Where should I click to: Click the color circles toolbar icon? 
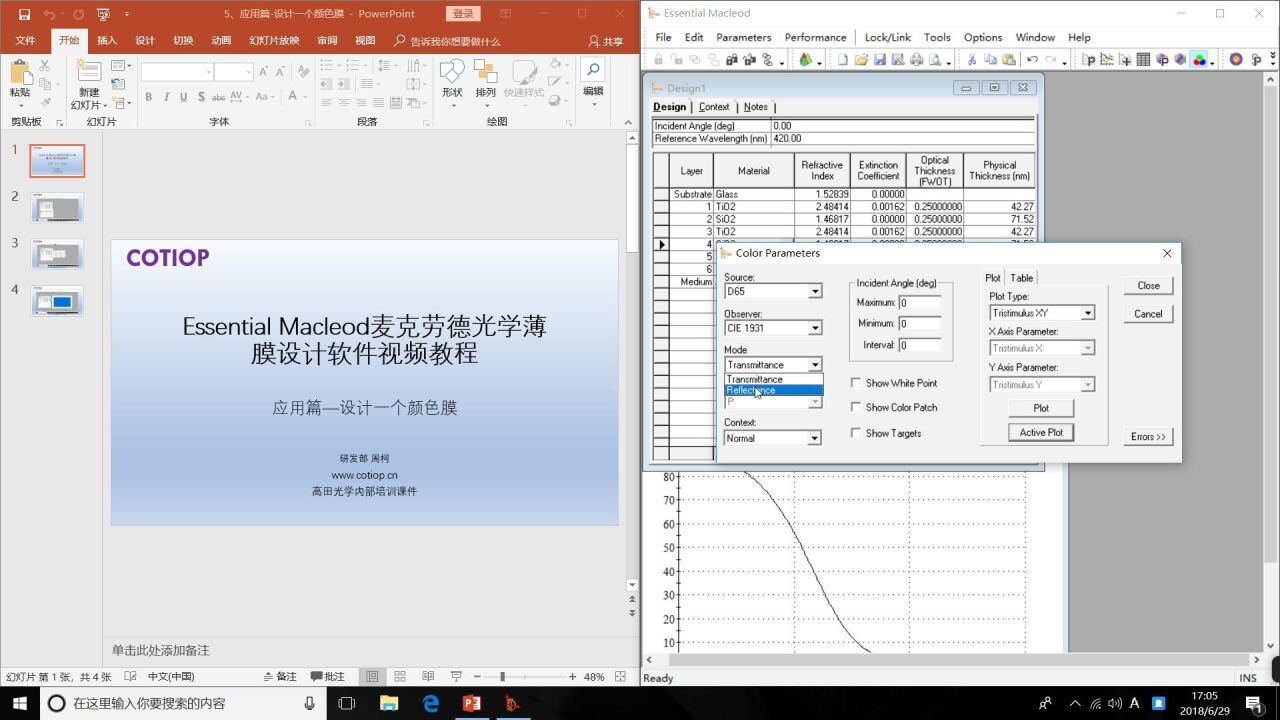tap(1199, 60)
